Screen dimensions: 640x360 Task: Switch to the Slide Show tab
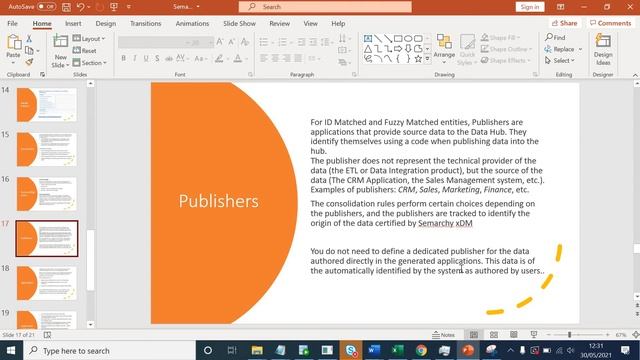[239, 24]
